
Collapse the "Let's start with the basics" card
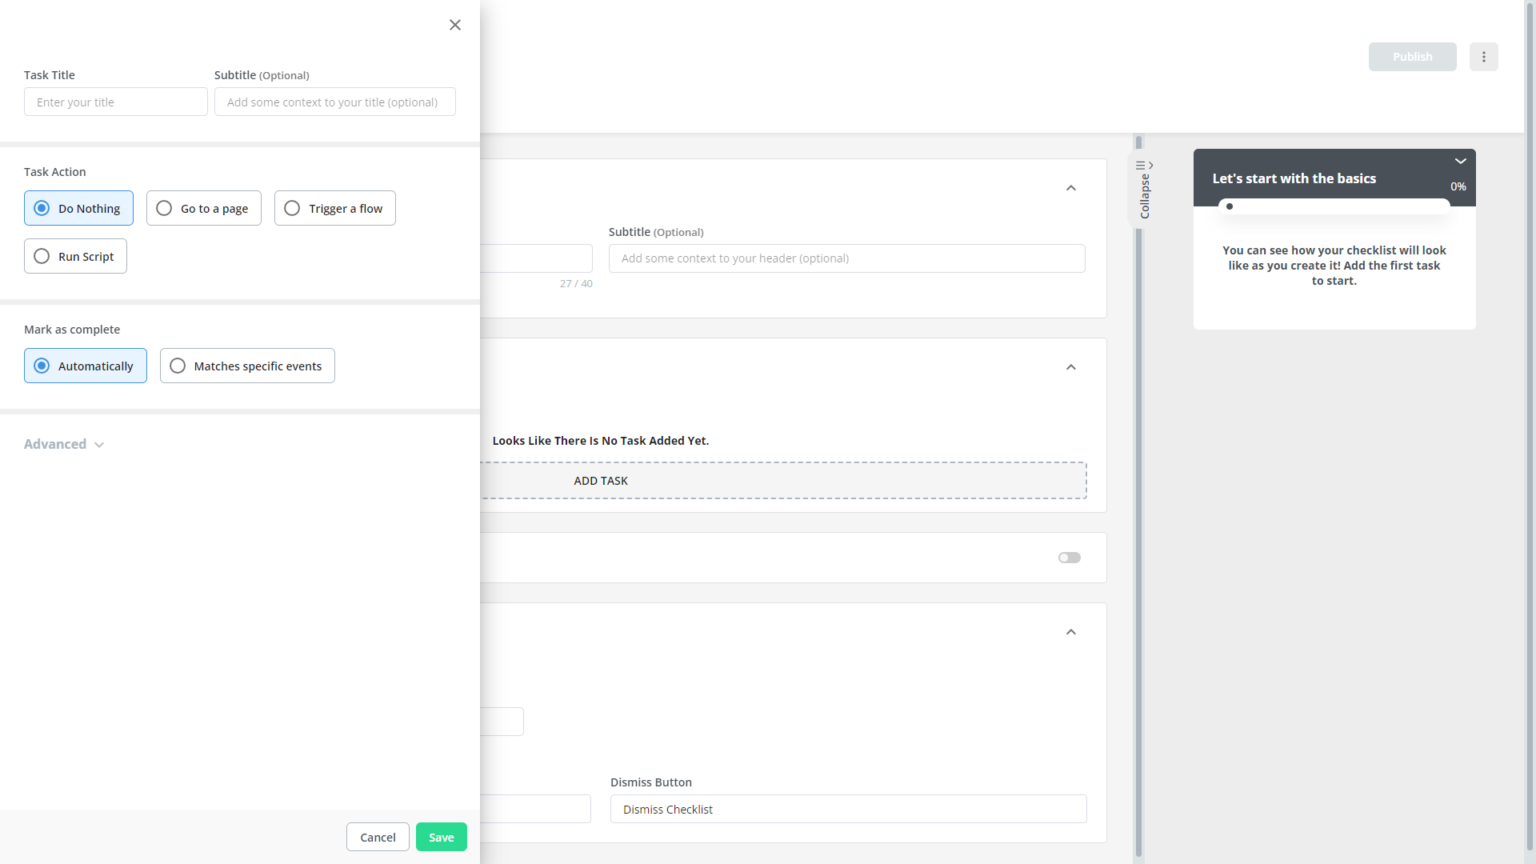(x=1460, y=161)
